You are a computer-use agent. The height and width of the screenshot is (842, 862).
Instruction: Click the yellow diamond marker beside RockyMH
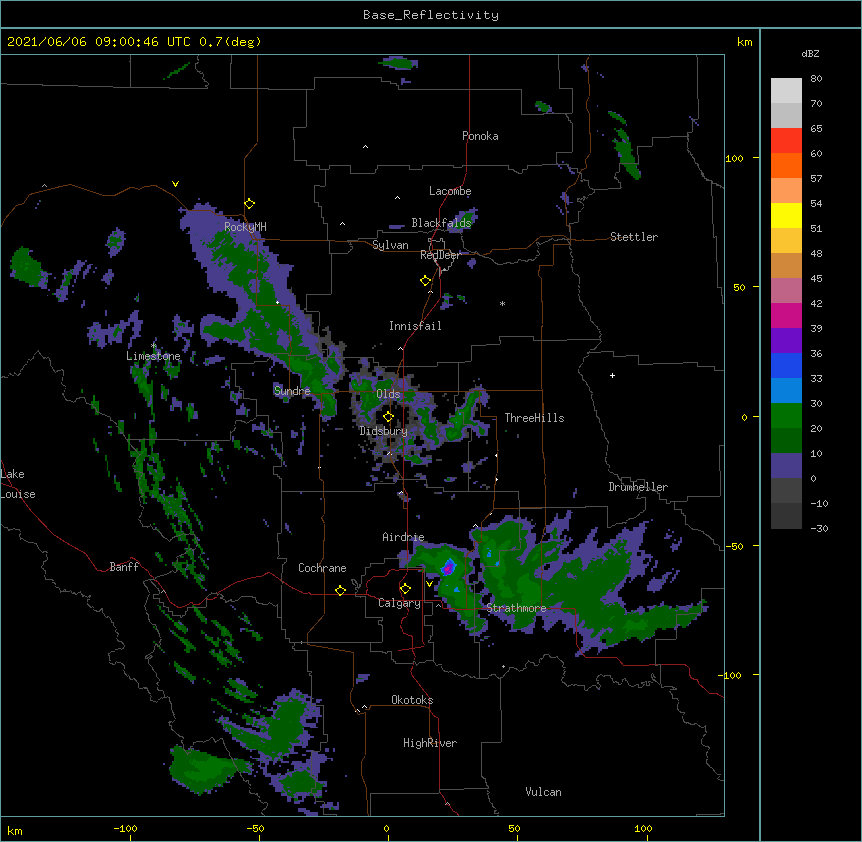click(x=249, y=203)
